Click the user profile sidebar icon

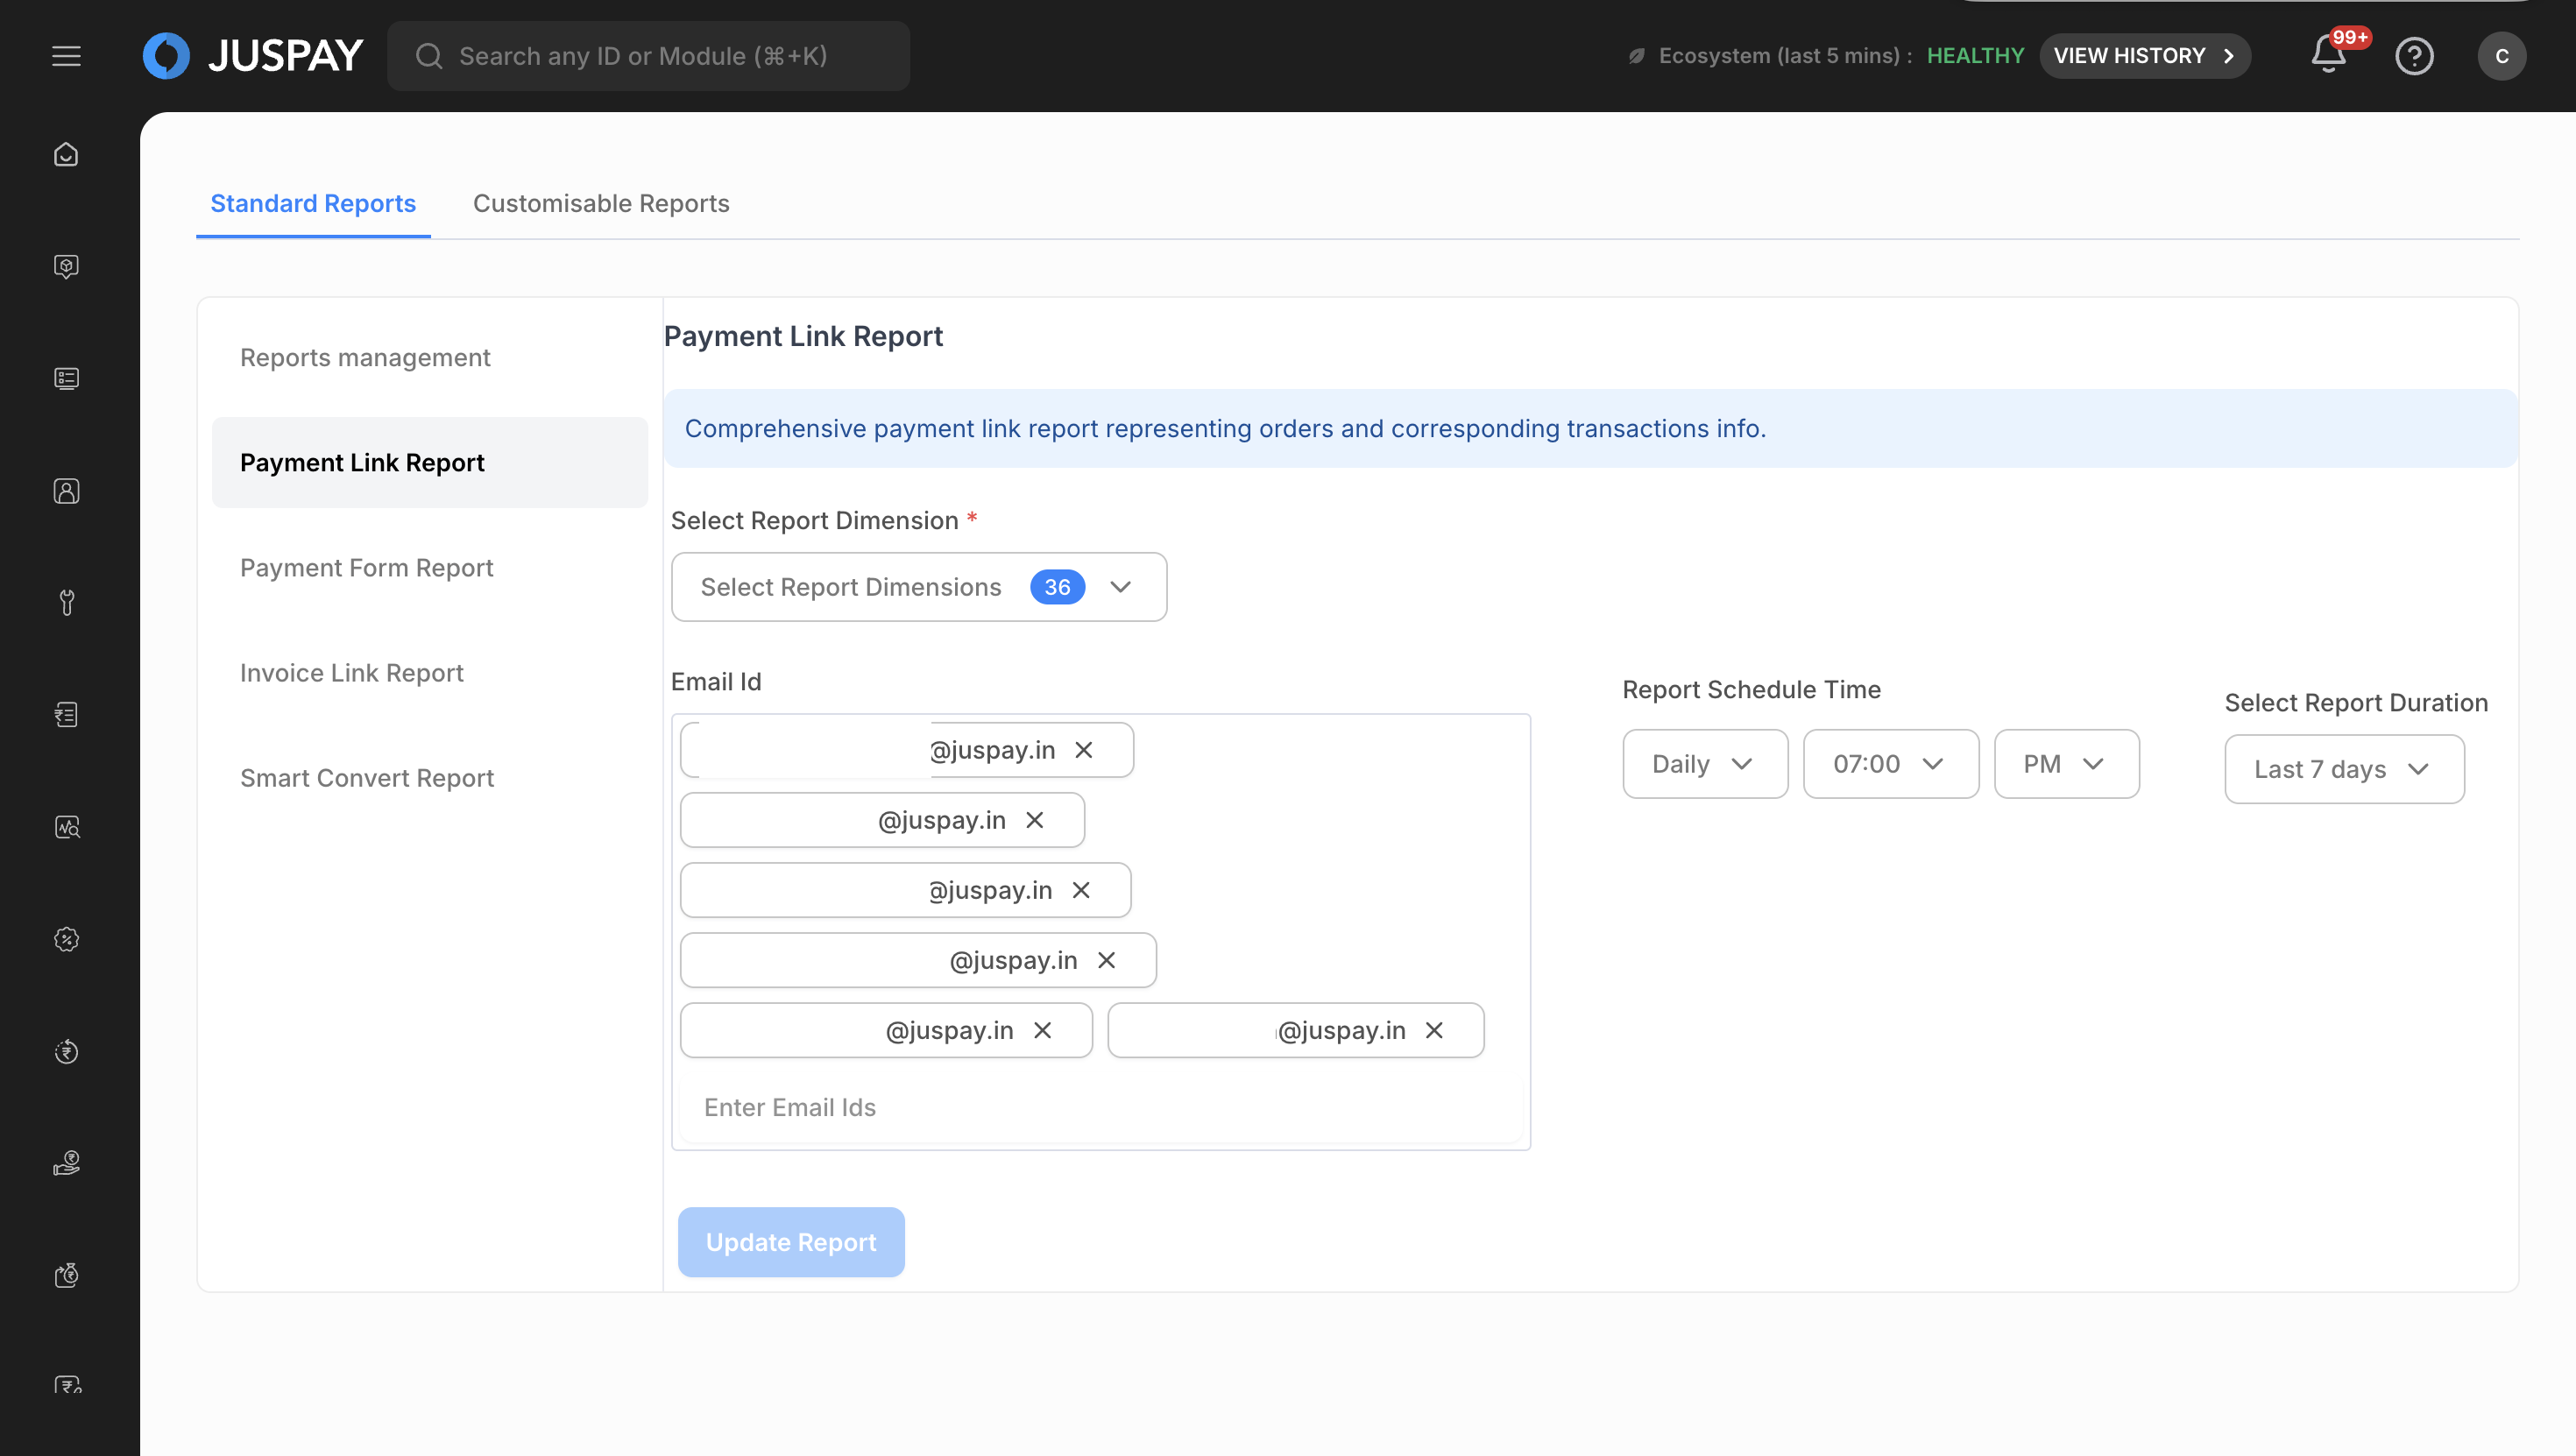66,491
